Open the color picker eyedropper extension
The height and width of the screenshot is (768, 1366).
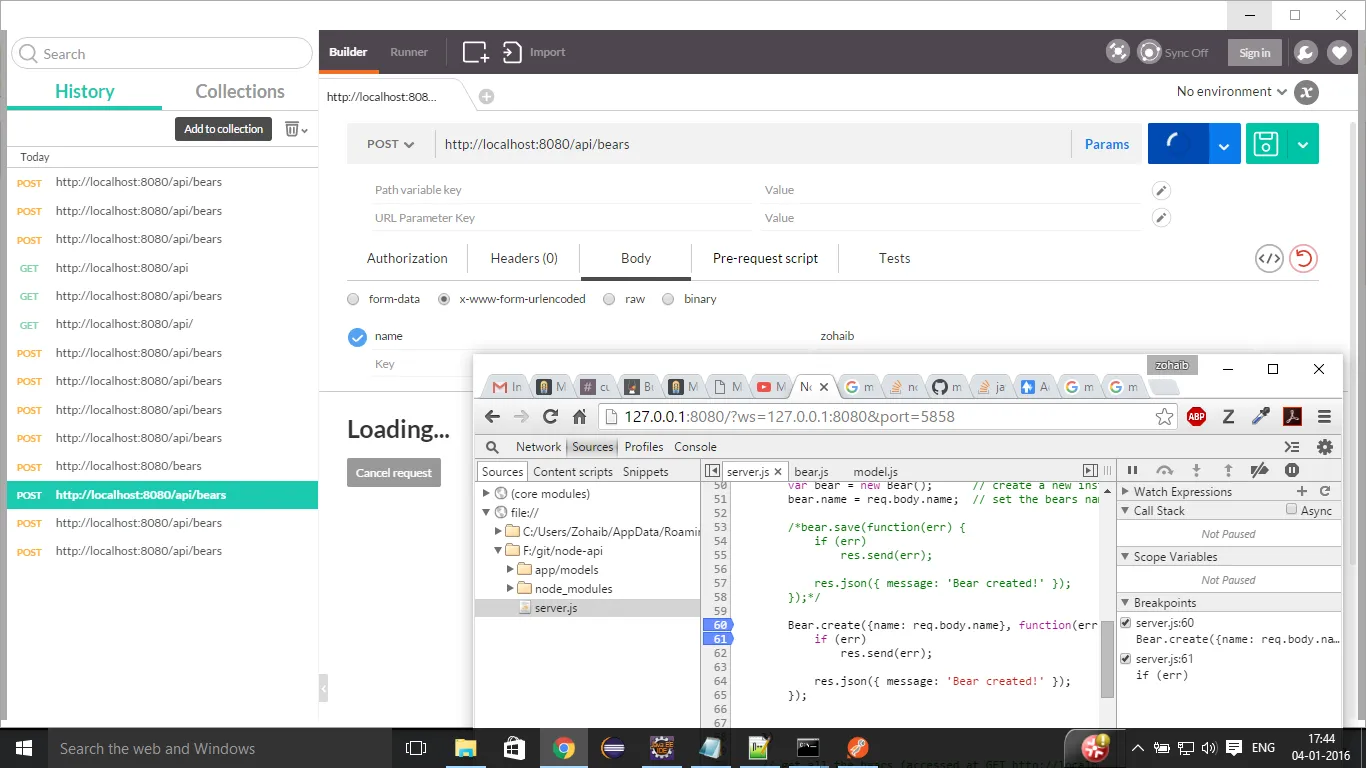click(x=1260, y=417)
